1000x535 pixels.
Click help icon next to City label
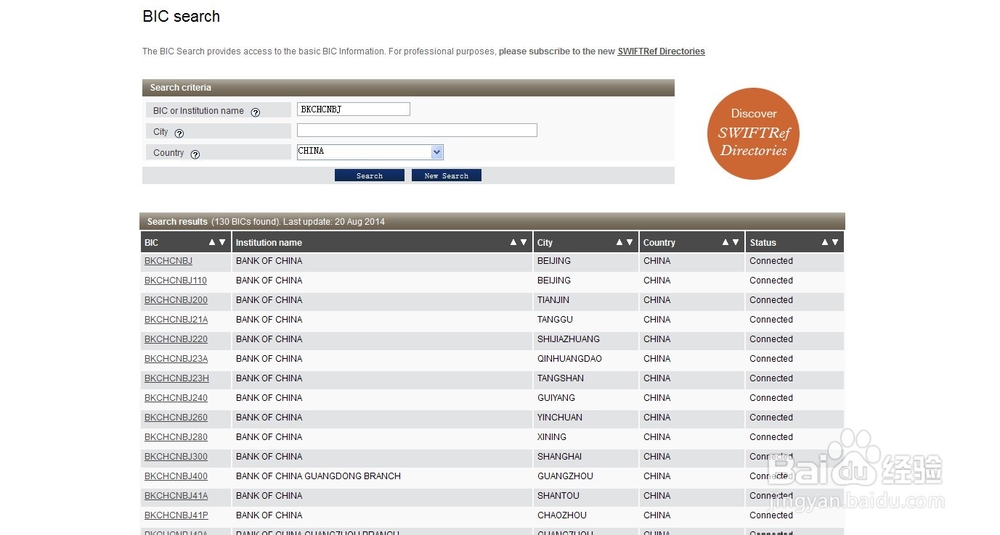pyautogui.click(x=179, y=133)
